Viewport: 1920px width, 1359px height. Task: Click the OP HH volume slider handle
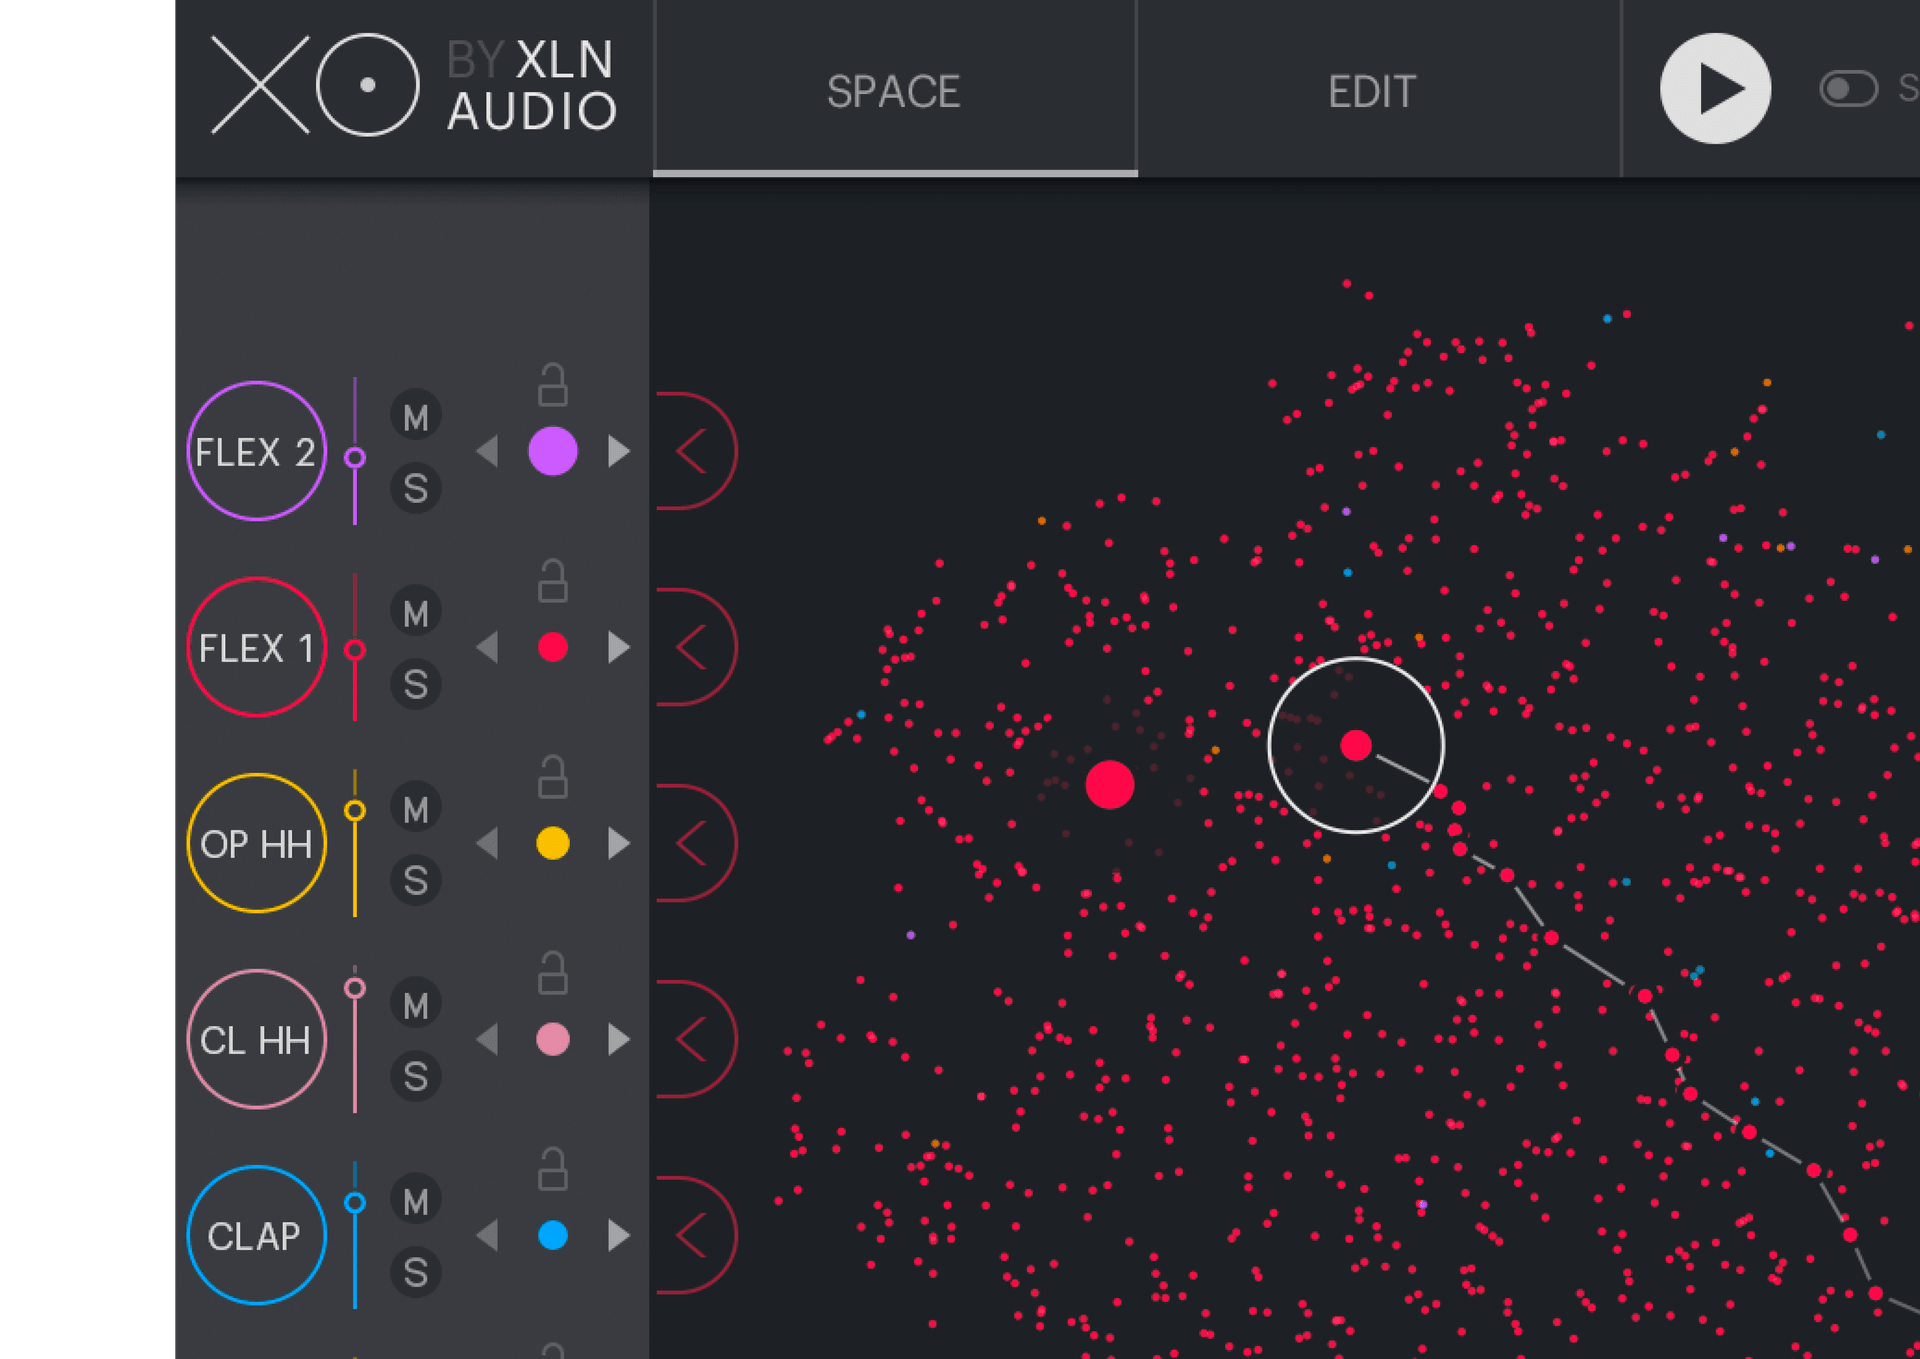tap(354, 810)
